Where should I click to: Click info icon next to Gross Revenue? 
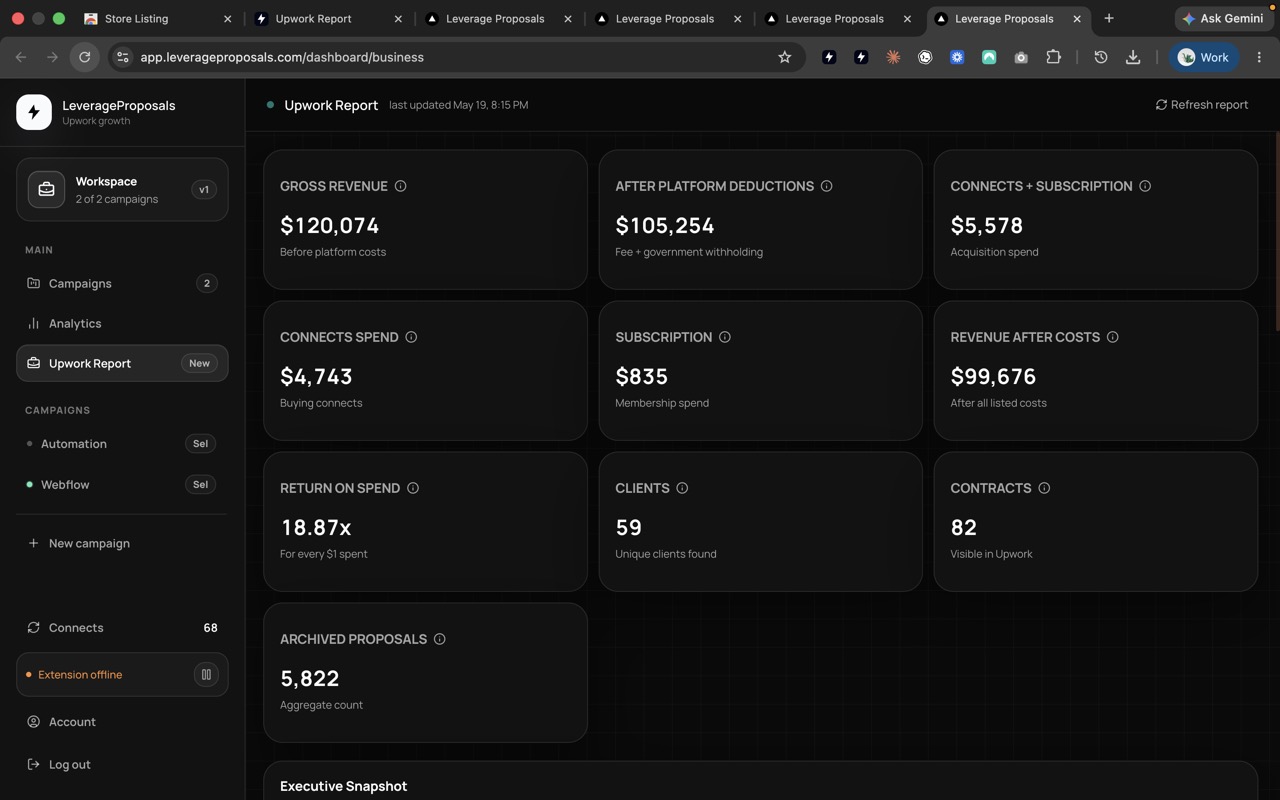[x=400, y=186]
